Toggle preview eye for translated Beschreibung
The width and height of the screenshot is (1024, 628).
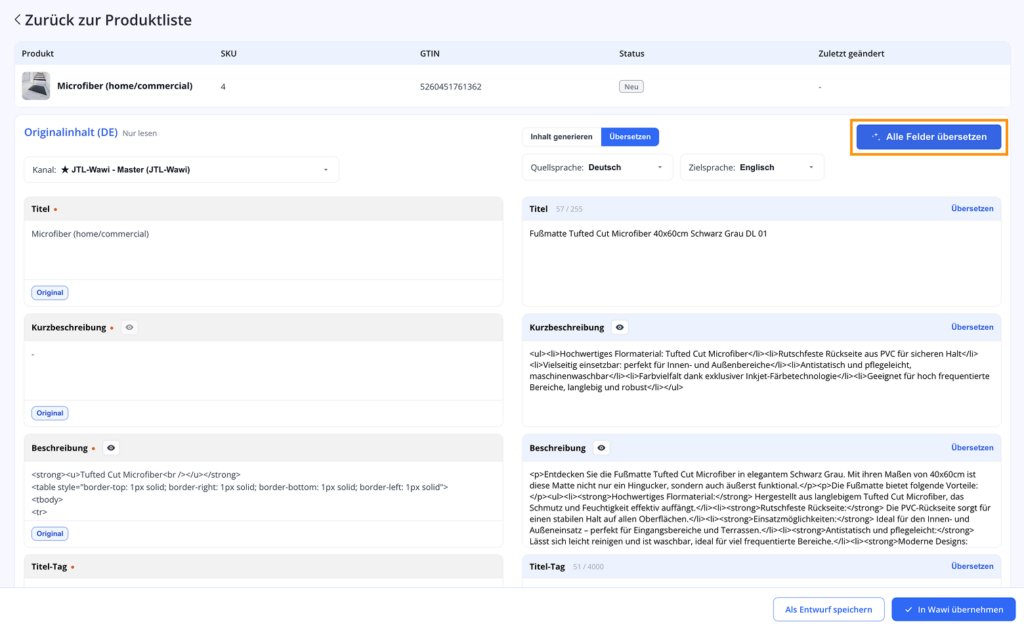601,448
